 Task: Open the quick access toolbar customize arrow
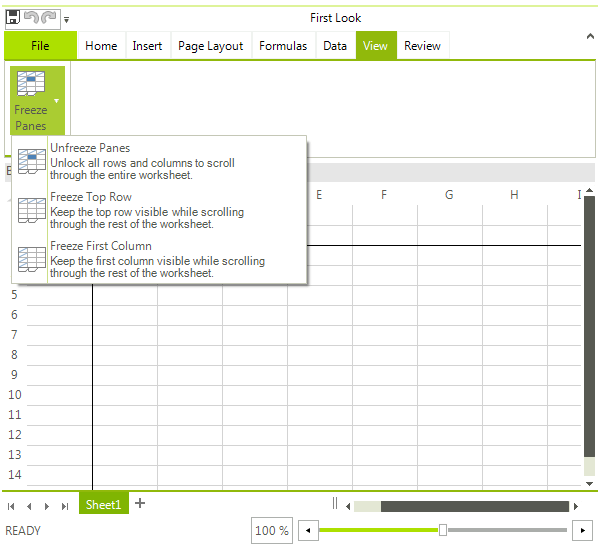pyautogui.click(x=67, y=19)
